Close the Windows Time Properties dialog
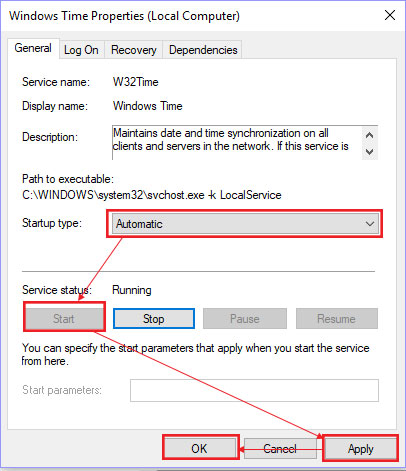 click(x=390, y=15)
